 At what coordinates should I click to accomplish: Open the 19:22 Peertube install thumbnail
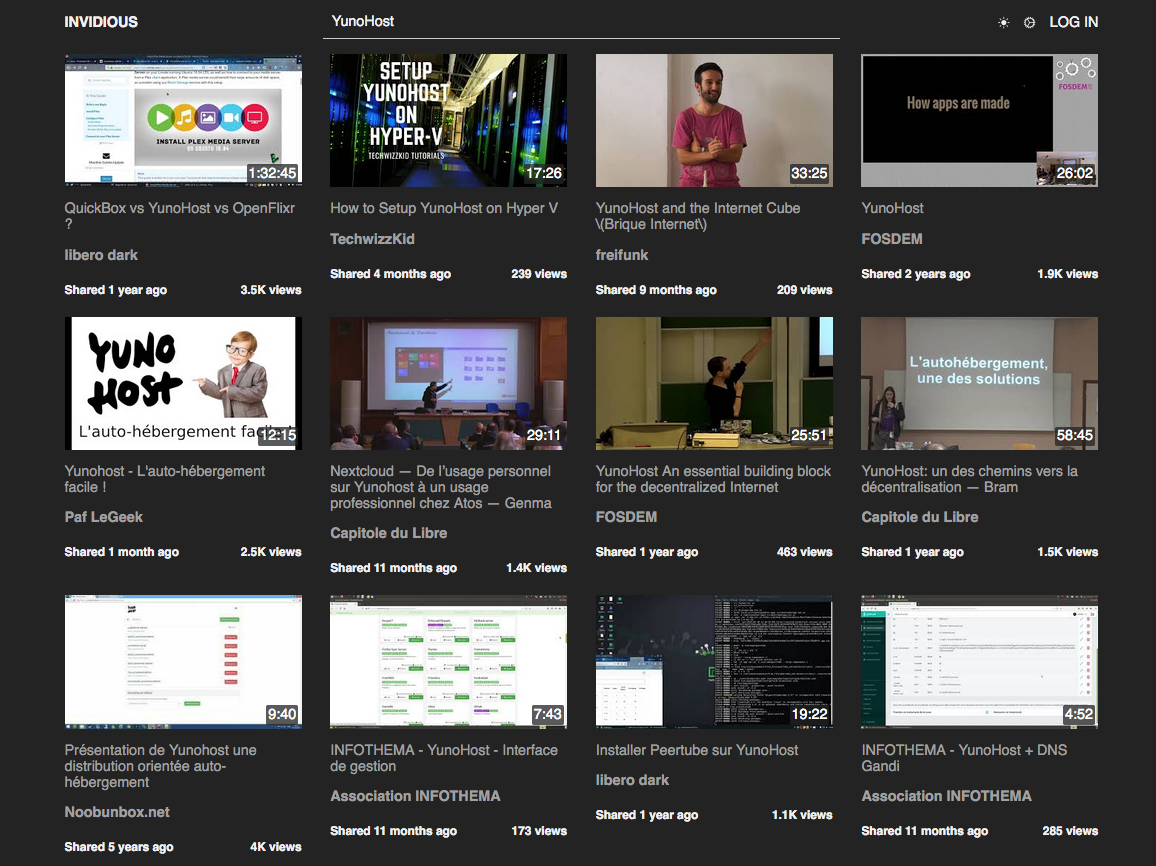[714, 662]
